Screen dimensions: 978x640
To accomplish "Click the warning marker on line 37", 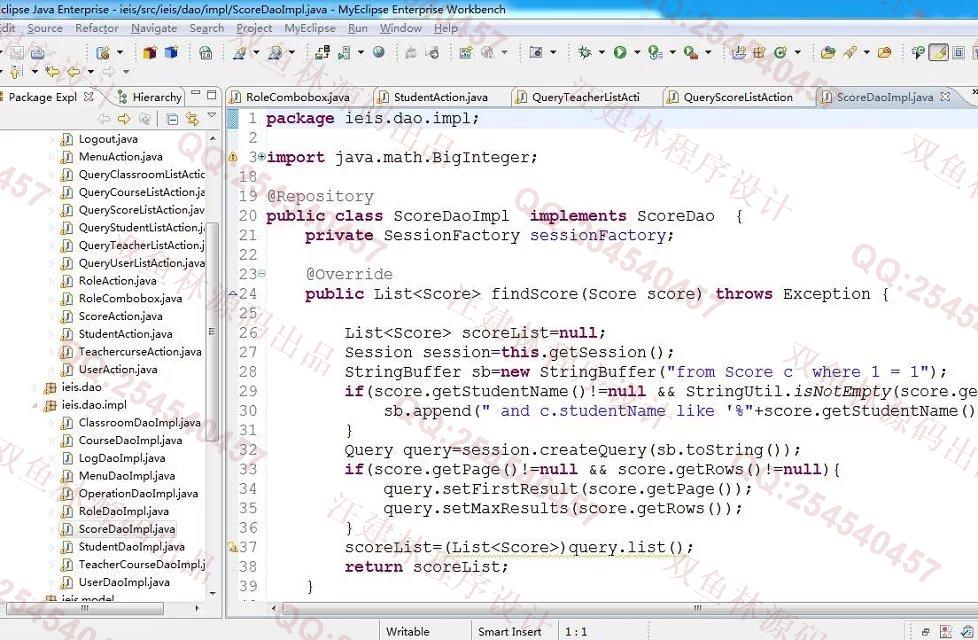I will 233,548.
